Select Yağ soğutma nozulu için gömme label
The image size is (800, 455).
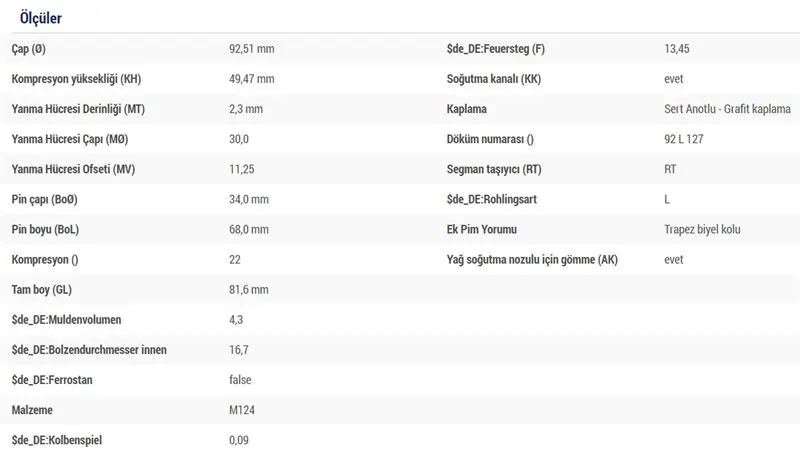coord(532,260)
